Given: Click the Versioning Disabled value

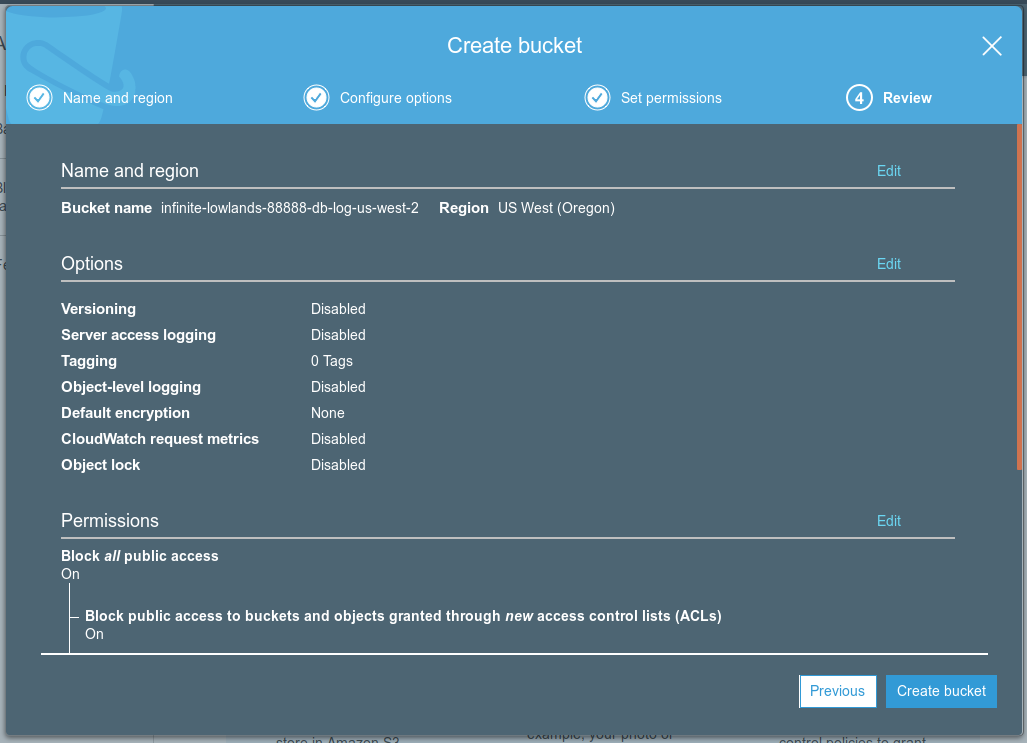Looking at the screenshot, I should [x=338, y=309].
